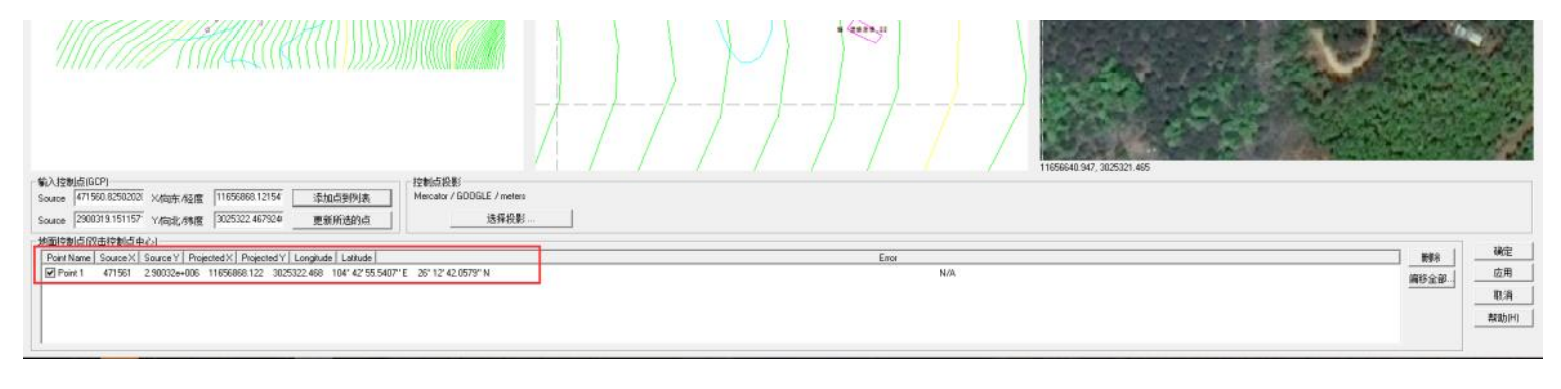1561x389 pixels.
Task: Open help via the 帮助(H) button
Action: (1504, 318)
